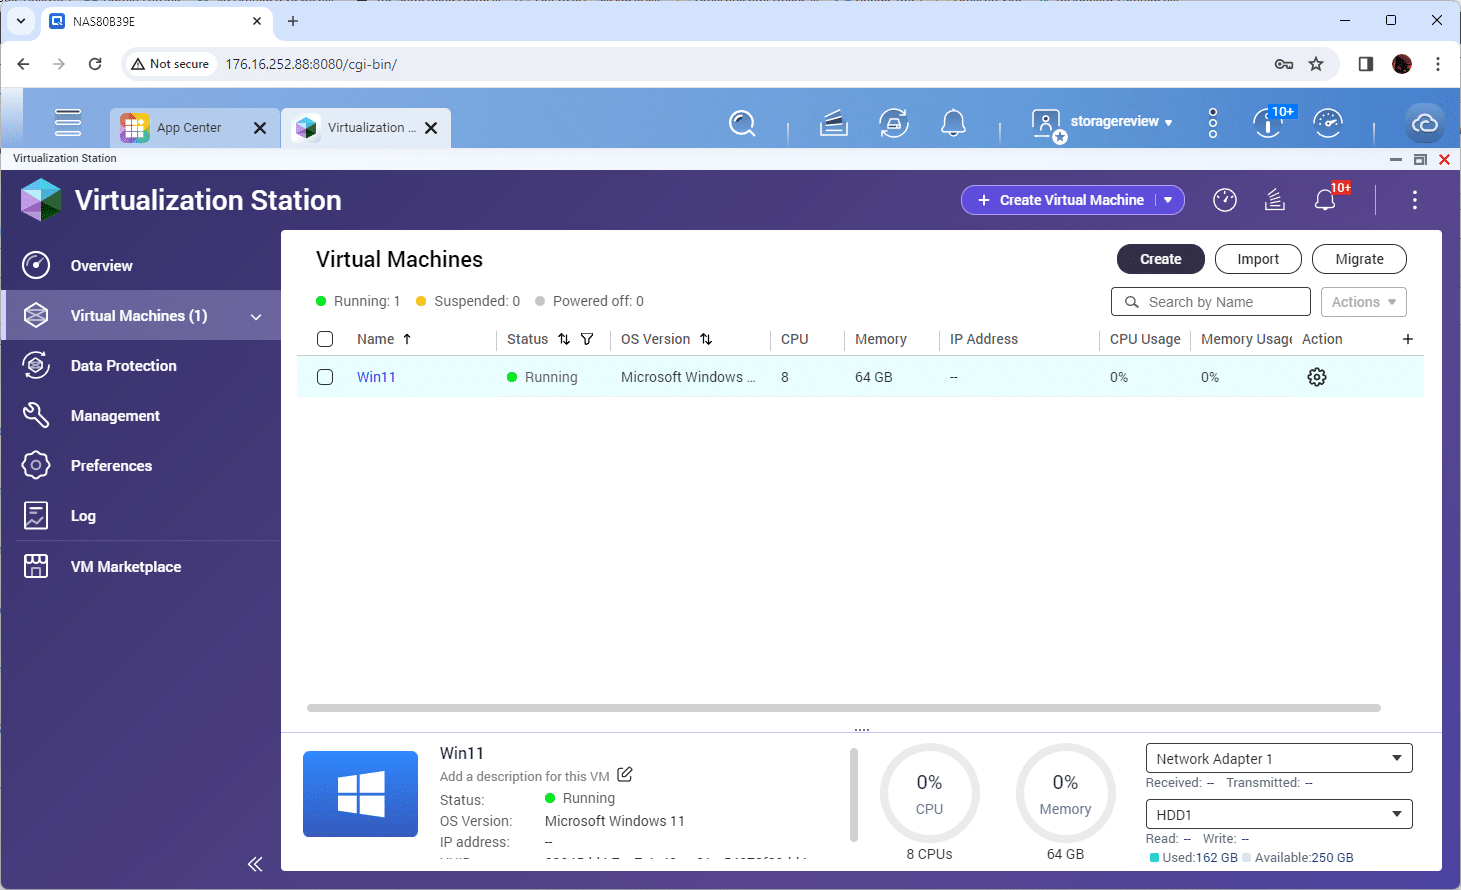Image resolution: width=1461 pixels, height=890 pixels.
Task: Open Virtualization Station background tasks layers icon
Action: tap(1275, 200)
